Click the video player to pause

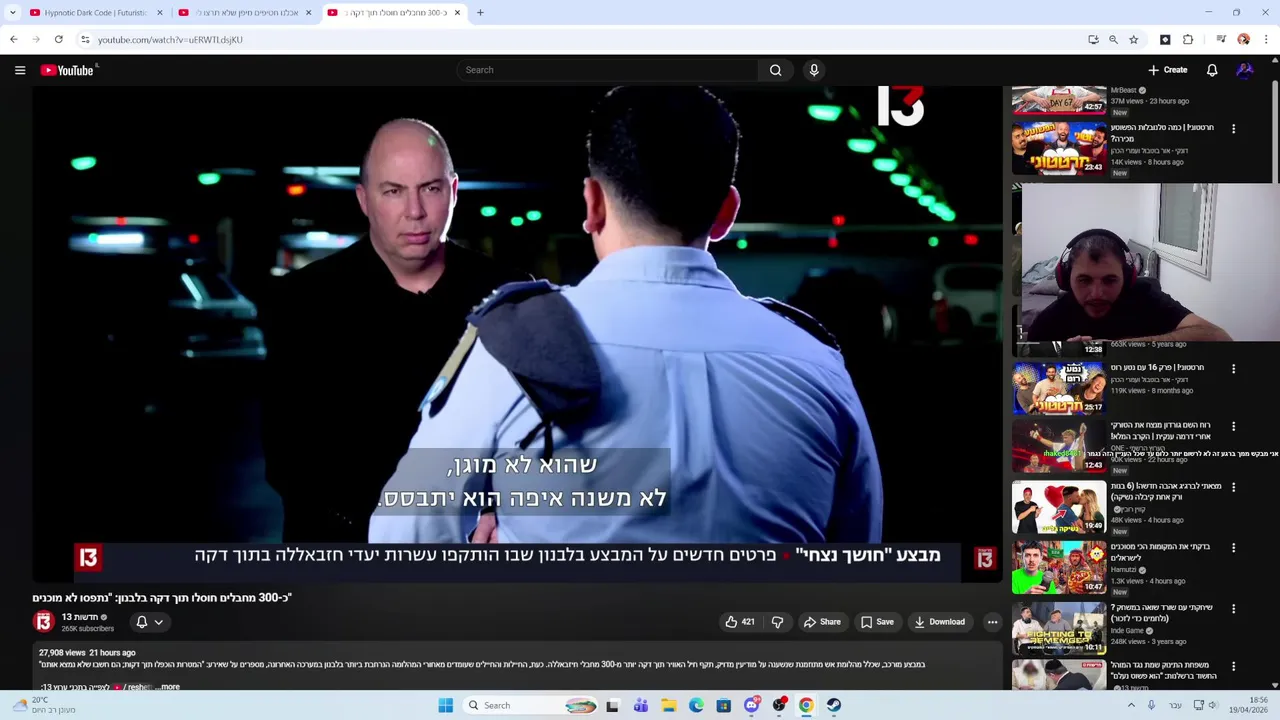click(x=517, y=333)
